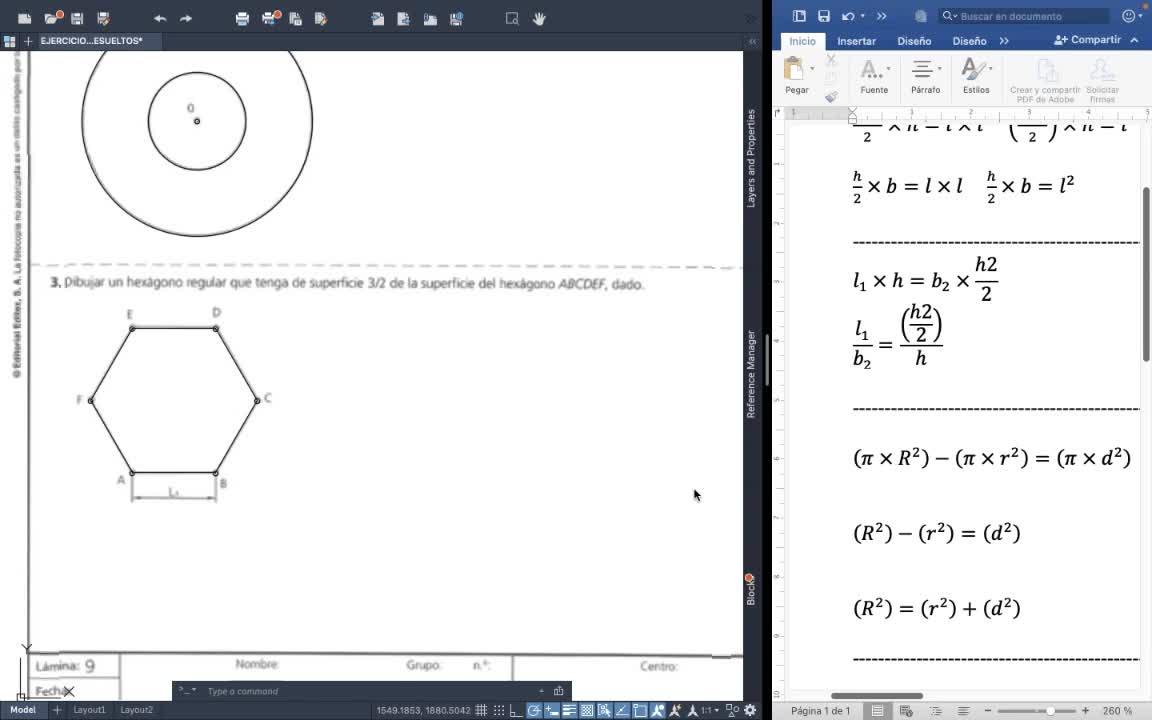Click Página 1 de 1 in Word status bar
The image size is (1152, 720).
click(821, 710)
